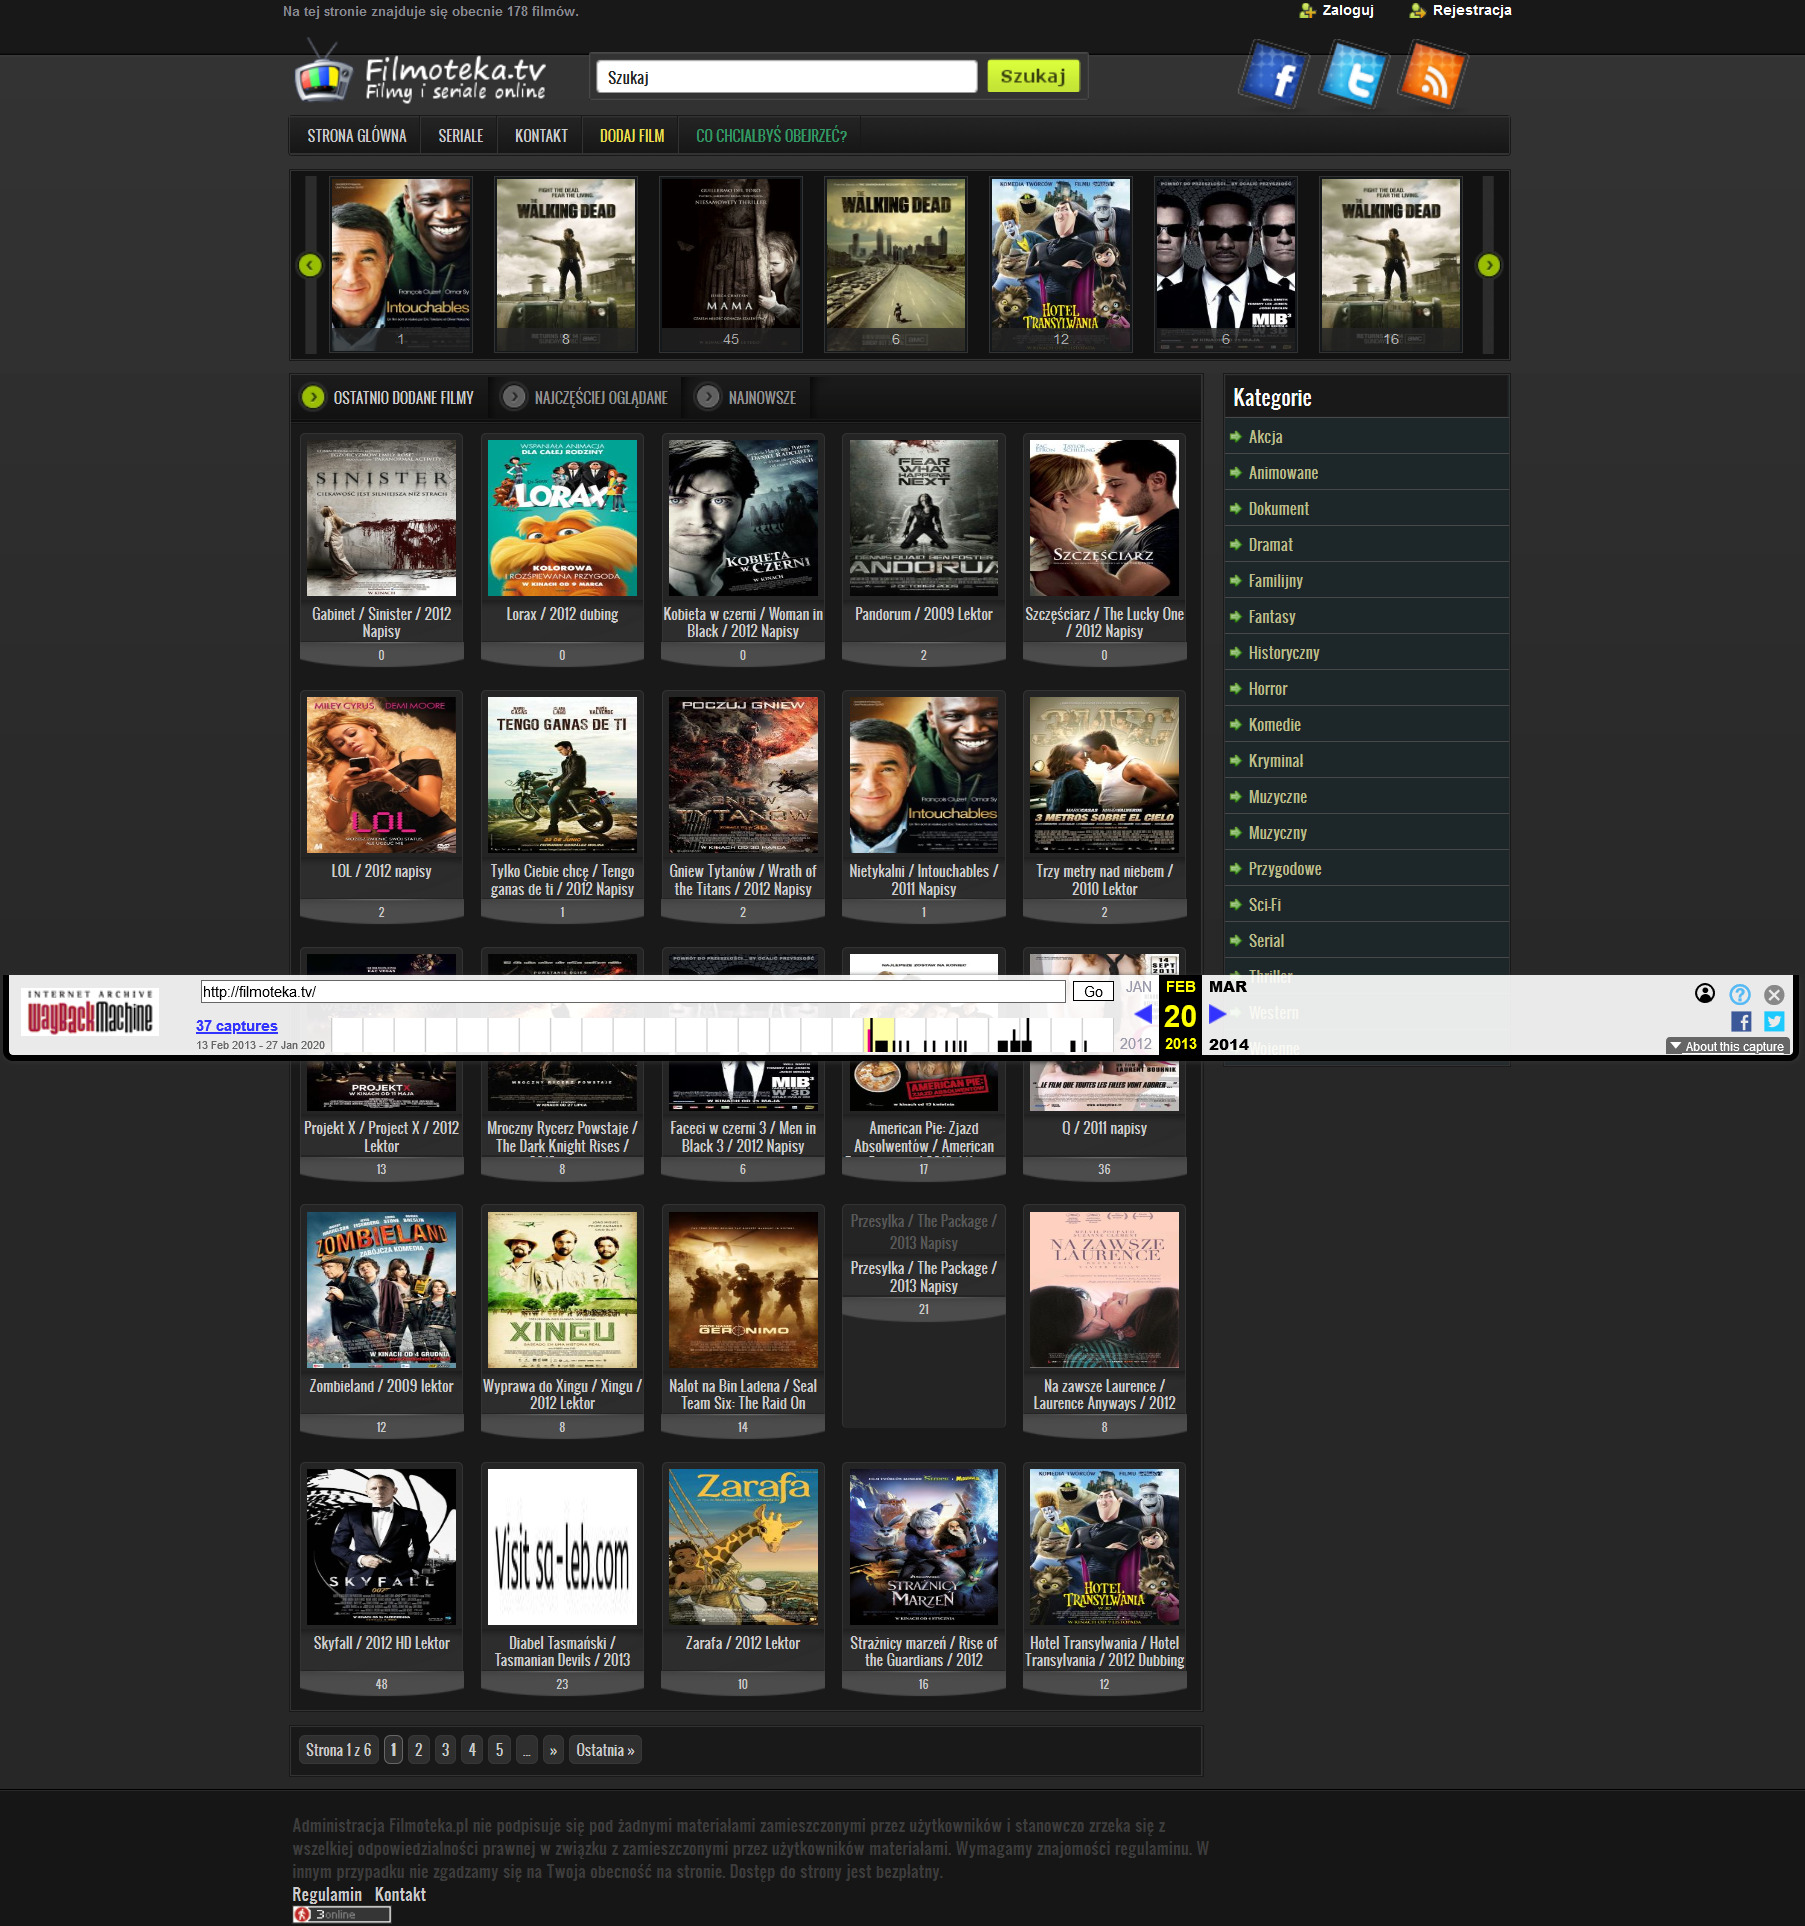Click the Wayback captures timeline graph
This screenshot has width=1805, height=1926.
click(723, 1034)
